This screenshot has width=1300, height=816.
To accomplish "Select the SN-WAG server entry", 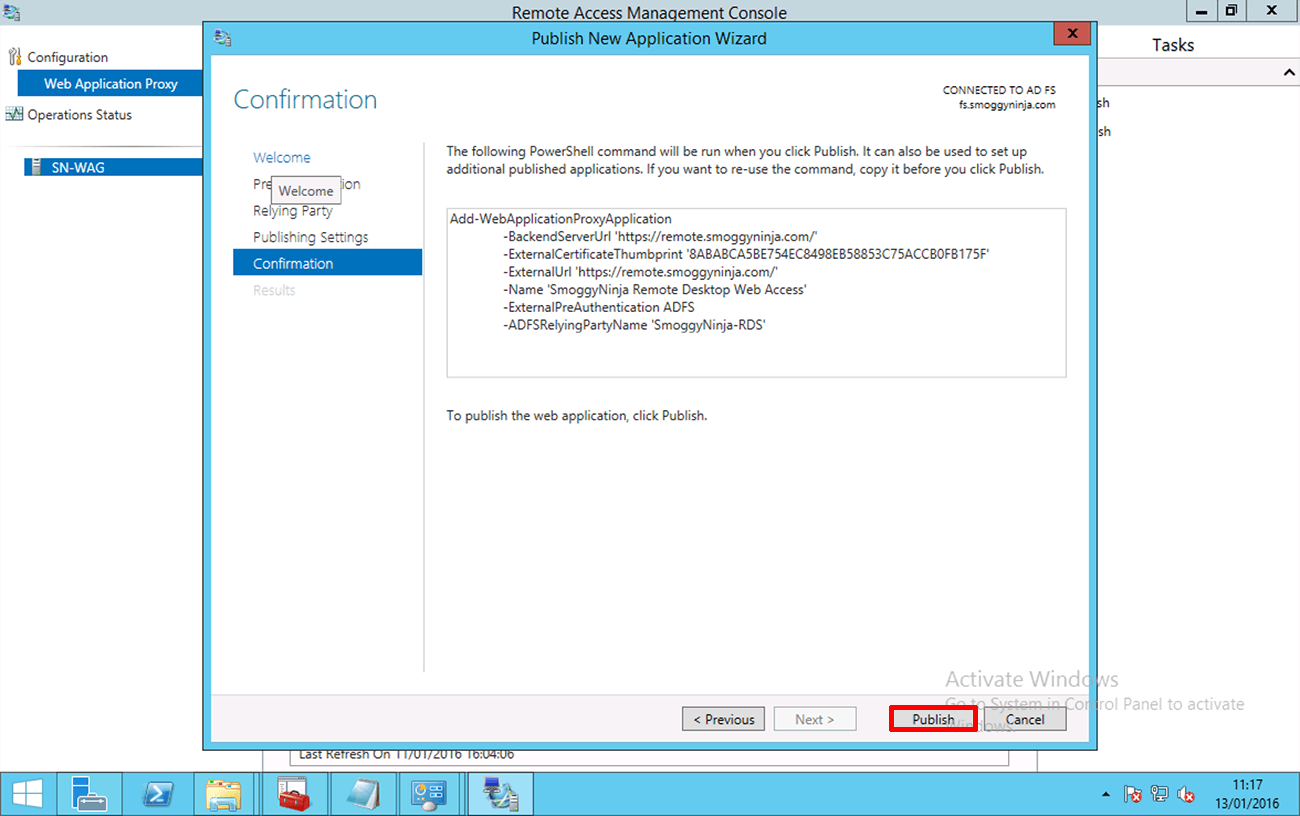I will coord(114,167).
